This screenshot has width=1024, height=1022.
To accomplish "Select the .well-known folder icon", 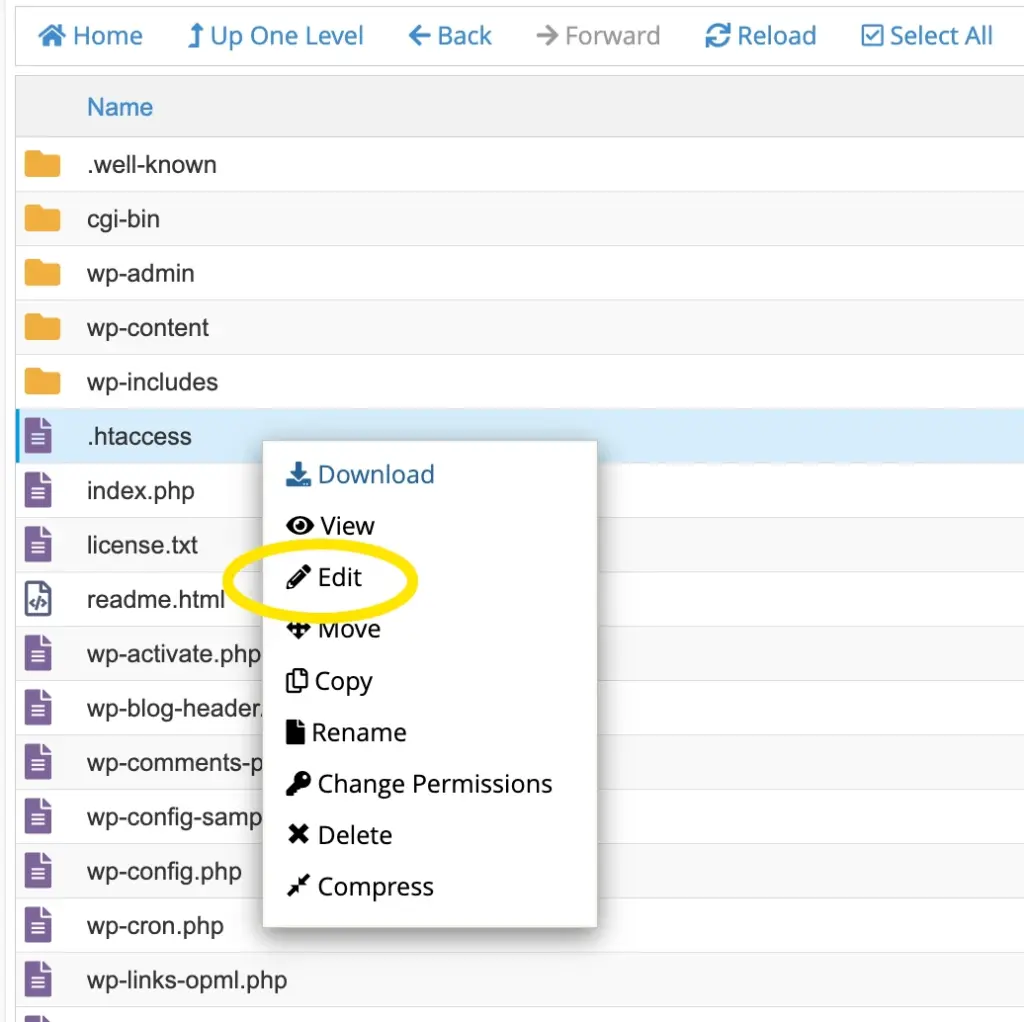I will 42,164.
